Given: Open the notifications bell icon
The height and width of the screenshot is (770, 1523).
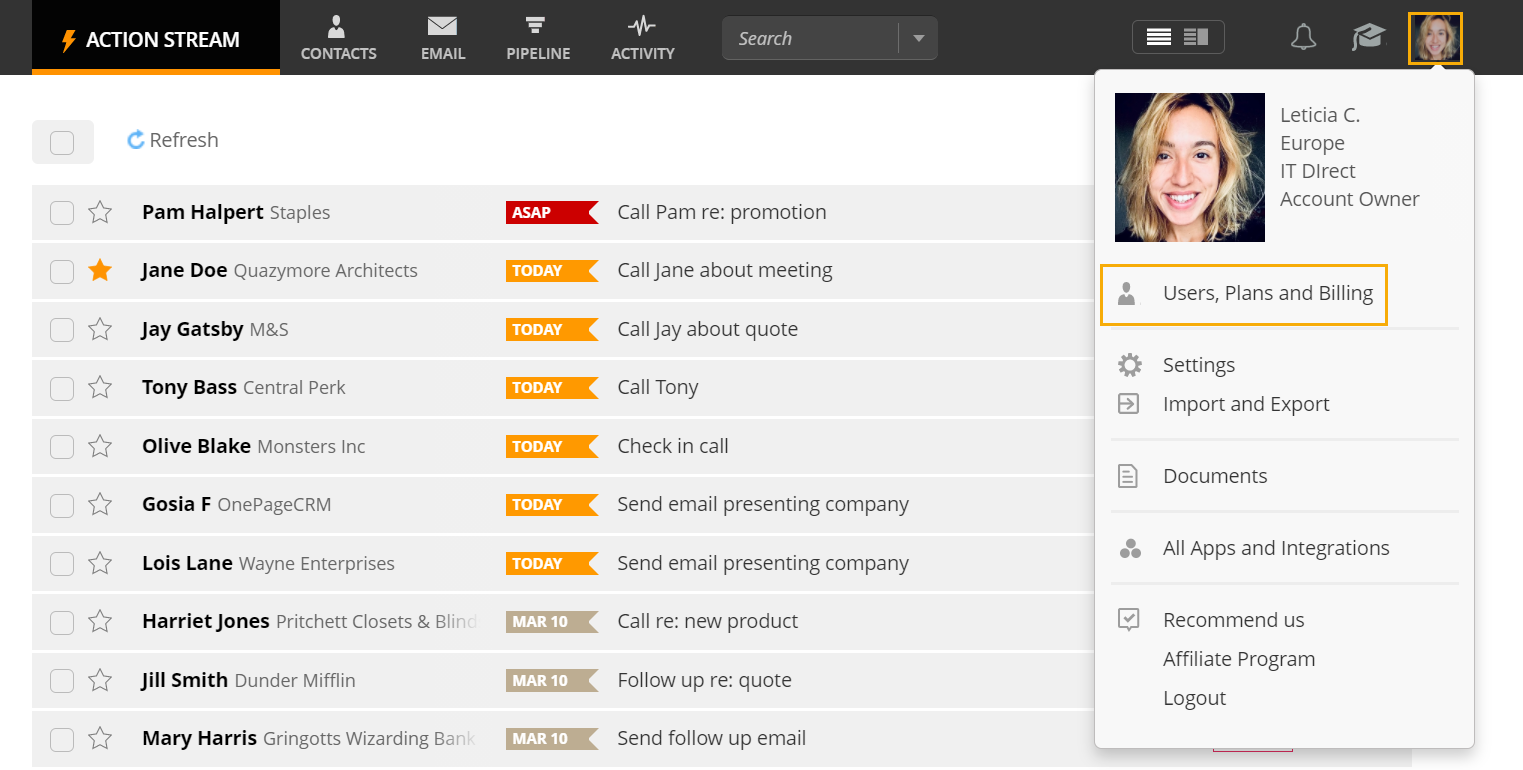Looking at the screenshot, I should click(1302, 38).
